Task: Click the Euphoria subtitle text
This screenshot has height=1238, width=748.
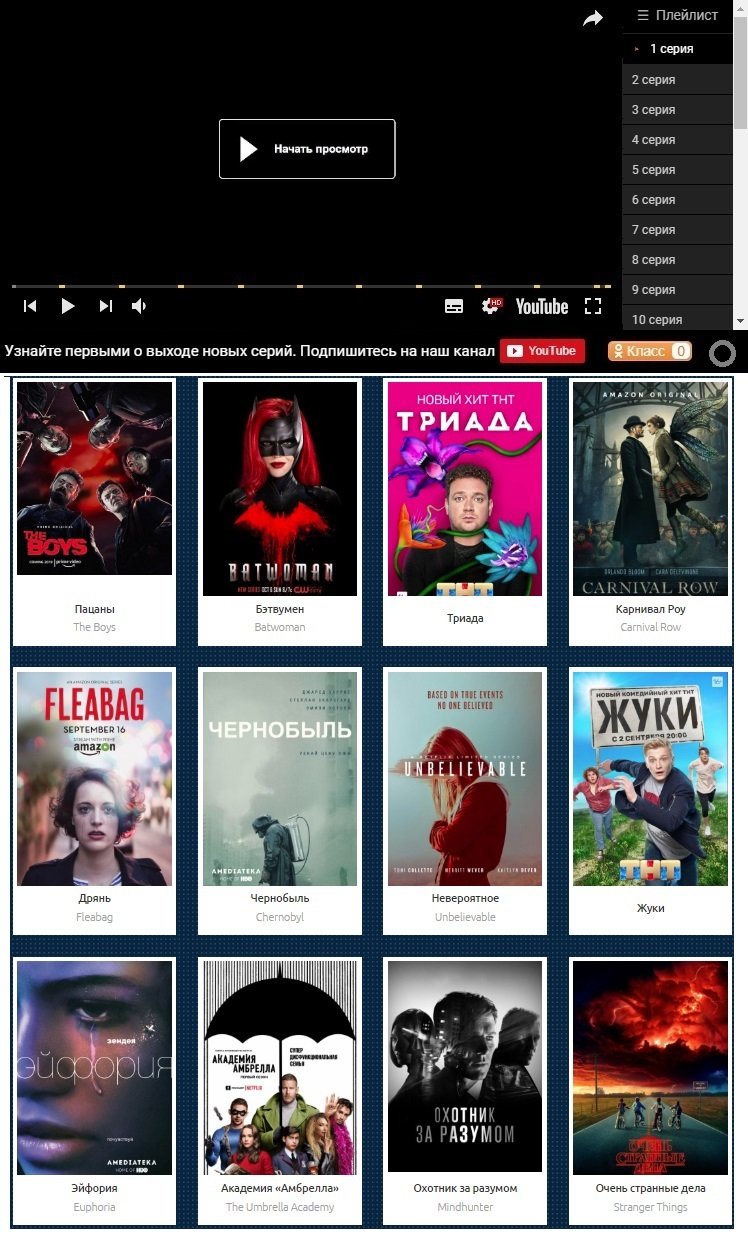Action: tap(95, 1207)
